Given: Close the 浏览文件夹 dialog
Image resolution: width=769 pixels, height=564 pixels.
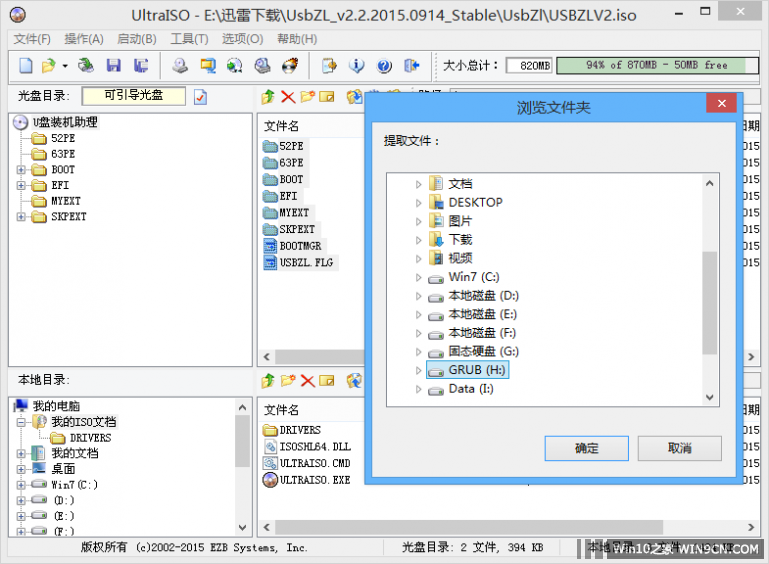Looking at the screenshot, I should [721, 103].
